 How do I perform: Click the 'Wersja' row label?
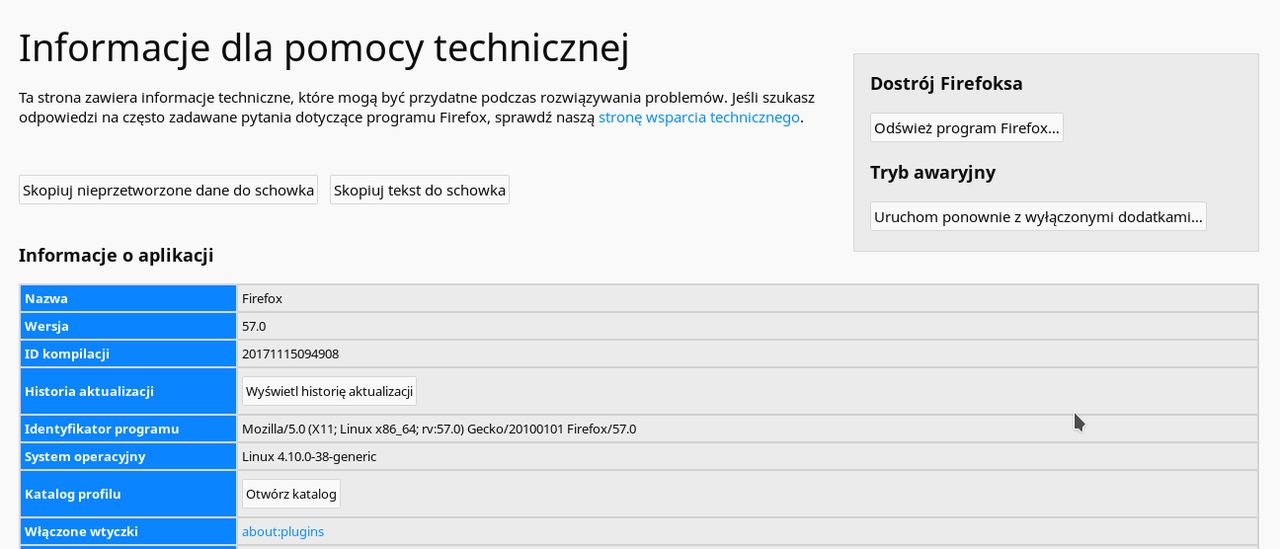coord(128,326)
